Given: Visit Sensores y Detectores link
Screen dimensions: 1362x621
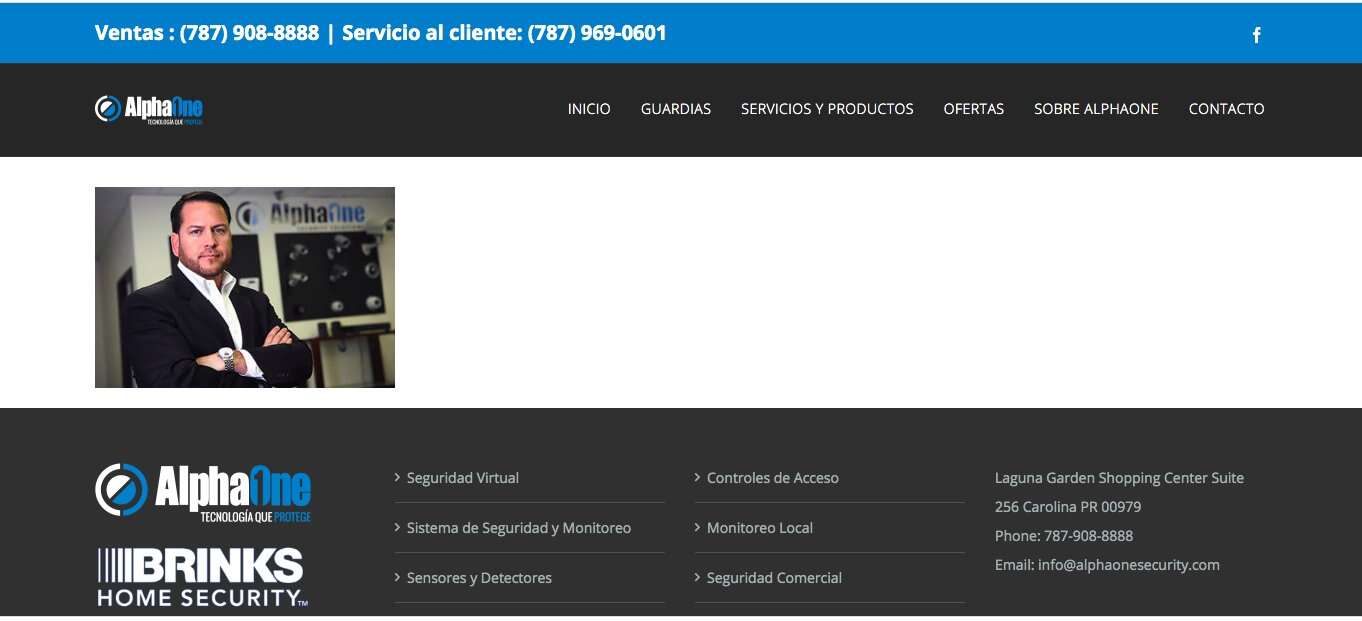Looking at the screenshot, I should coord(479,578).
